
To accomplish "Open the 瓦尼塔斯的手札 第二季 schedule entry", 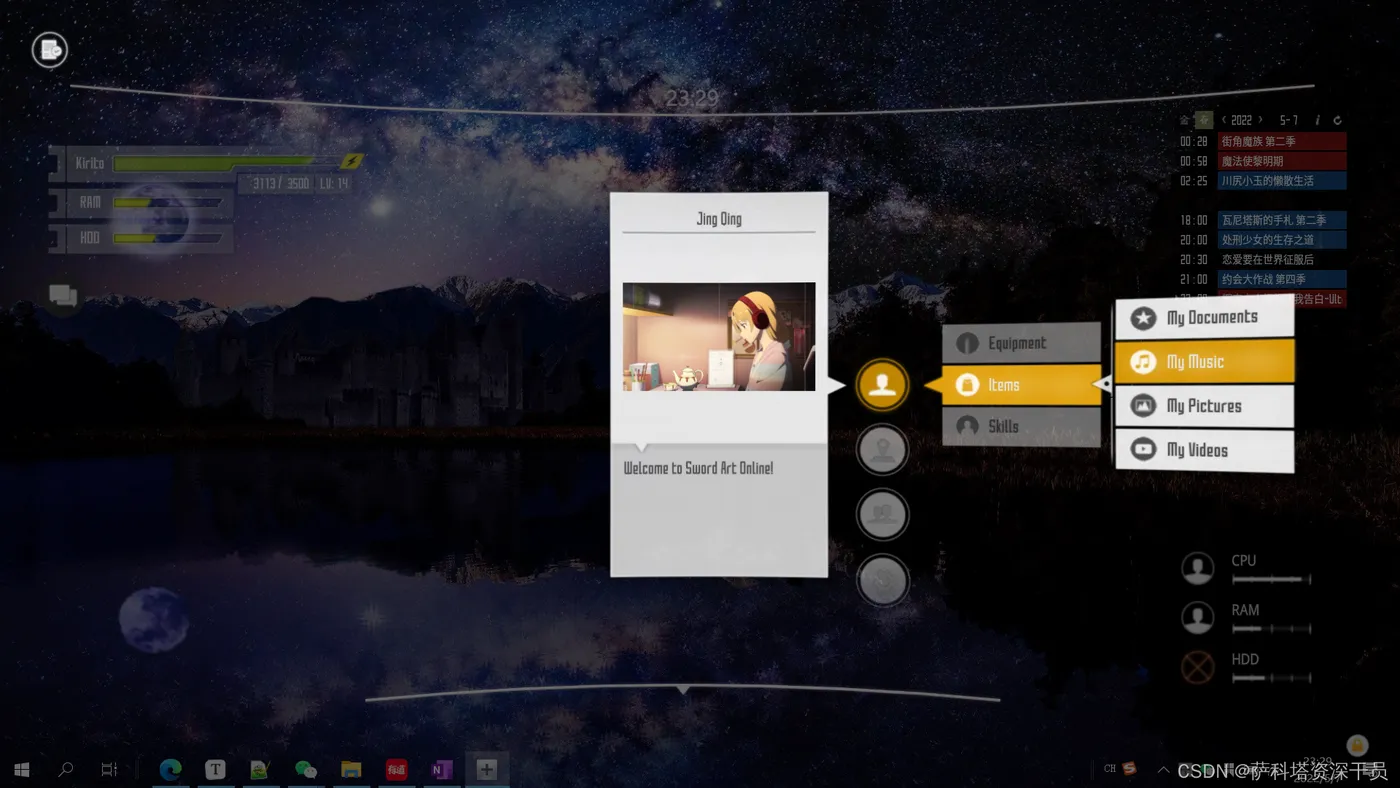I will pos(1282,220).
